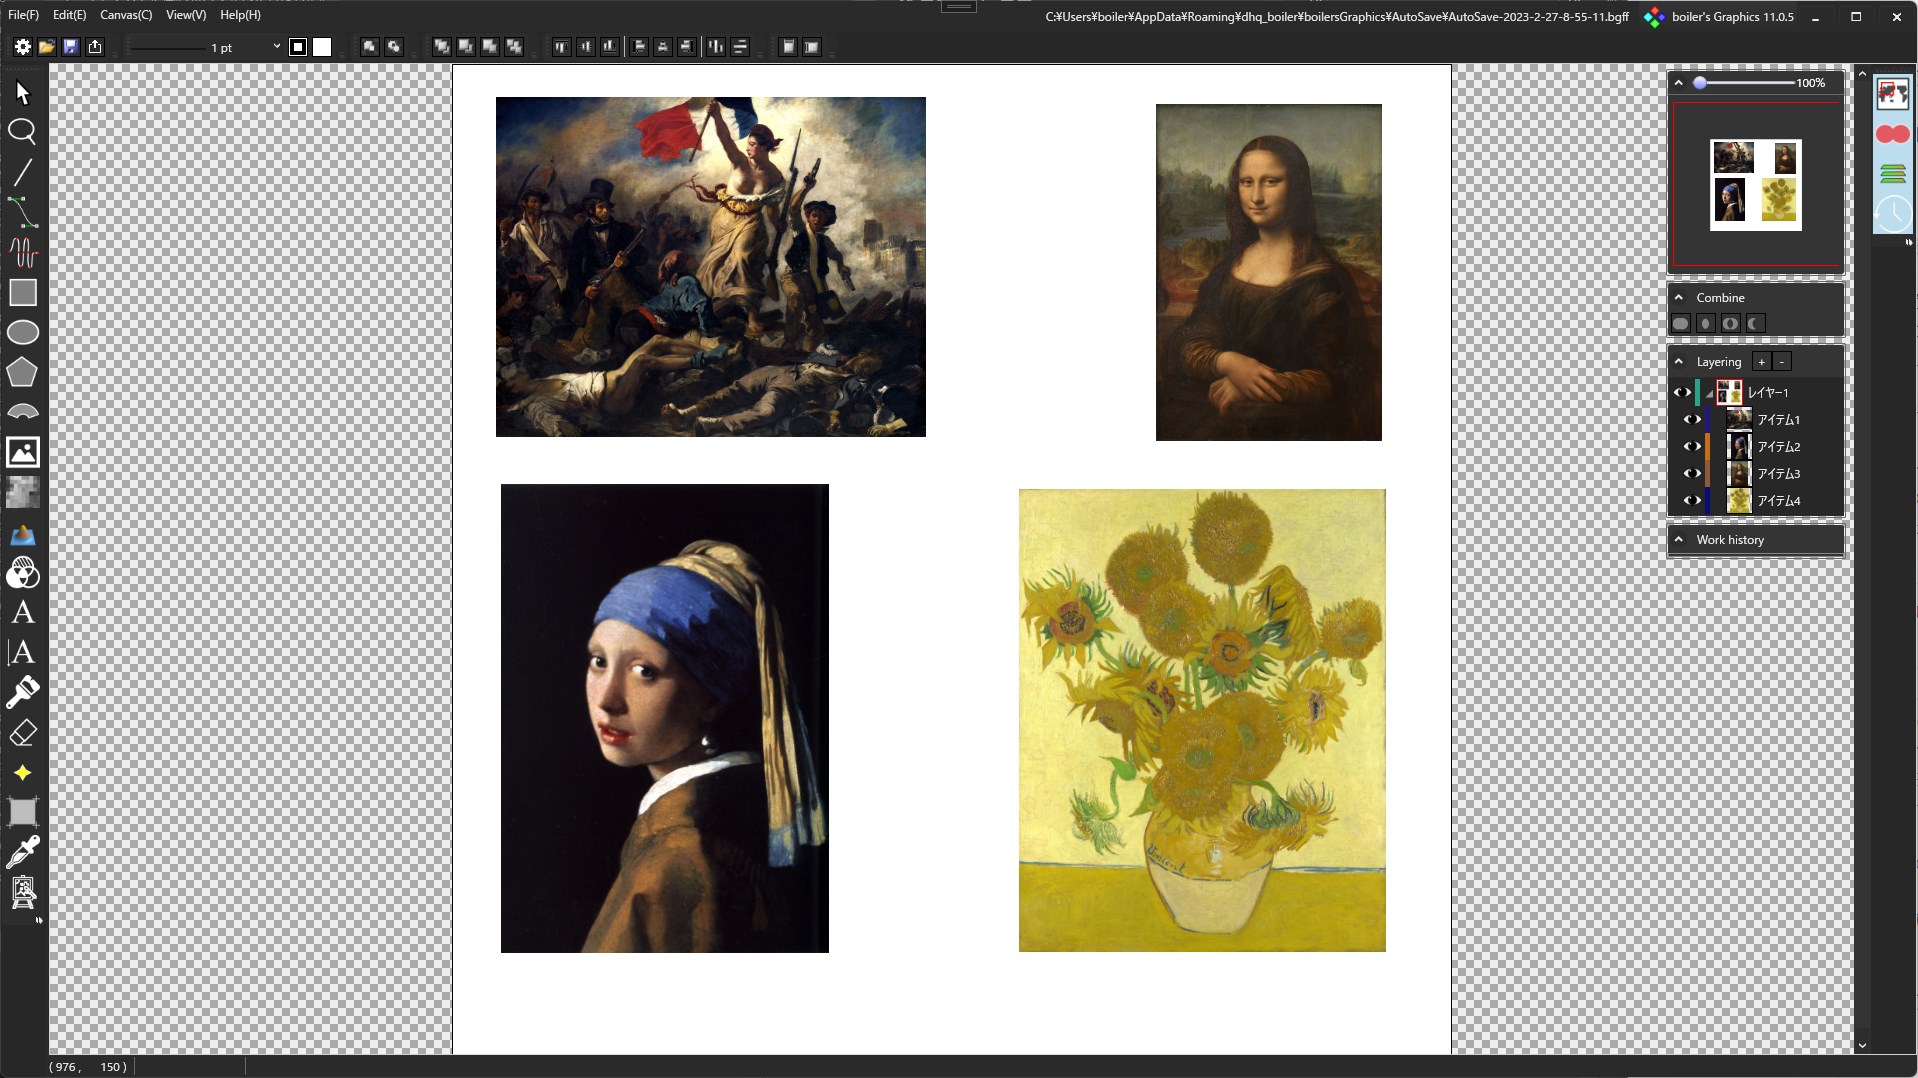Click the Mona Lisa thumbnail in the navigator

pos(1784,157)
